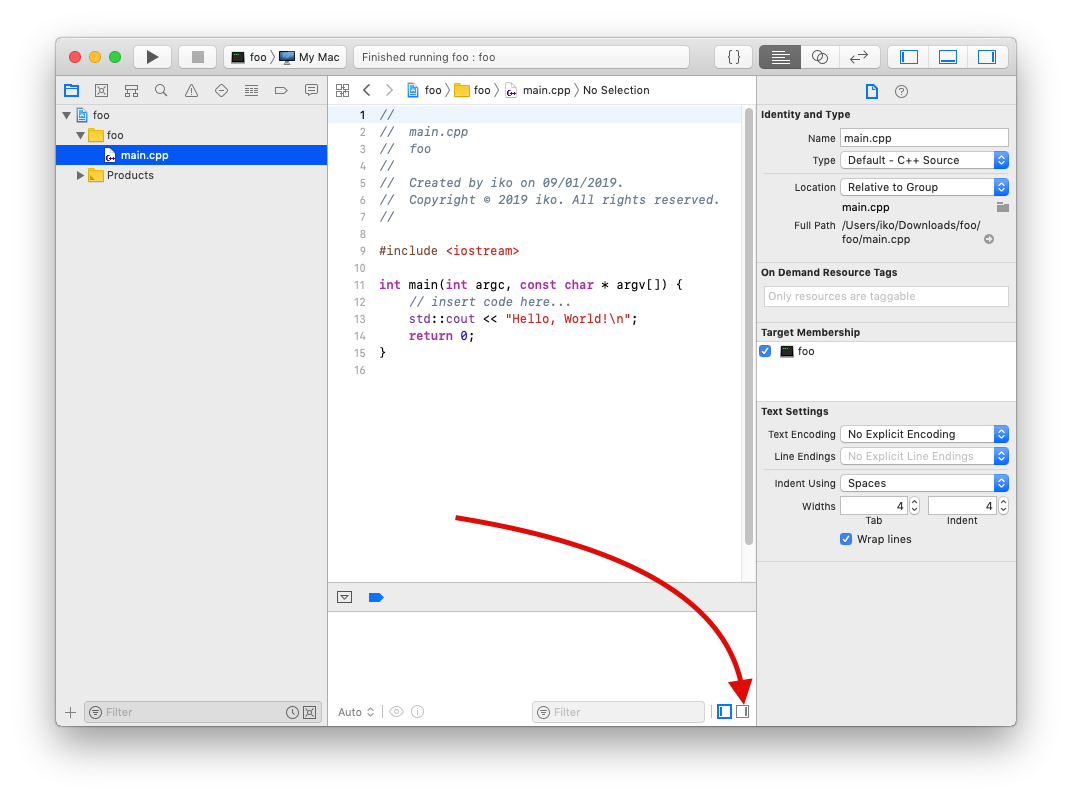Viewport: 1072px width, 800px height.
Task: Click the file Name text field
Action: tap(923, 138)
